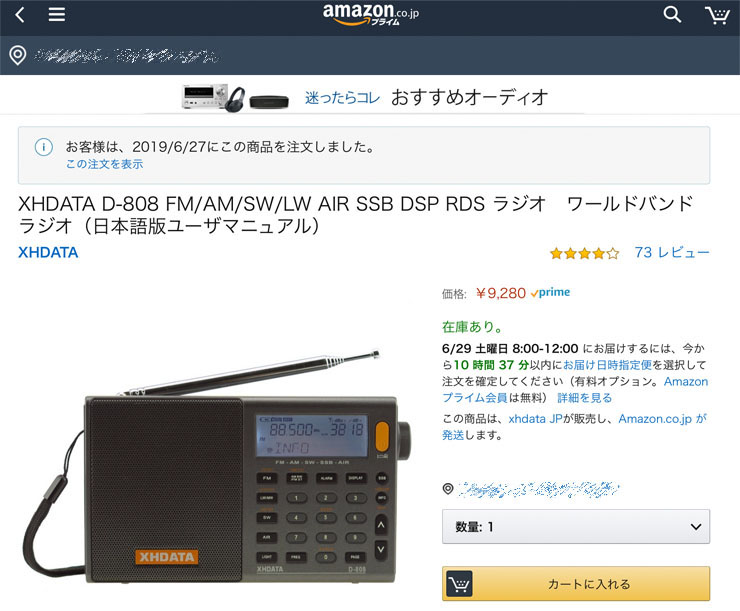
Task: Click the XHDATA D-808 radio product image
Action: pyautogui.click(x=217, y=469)
